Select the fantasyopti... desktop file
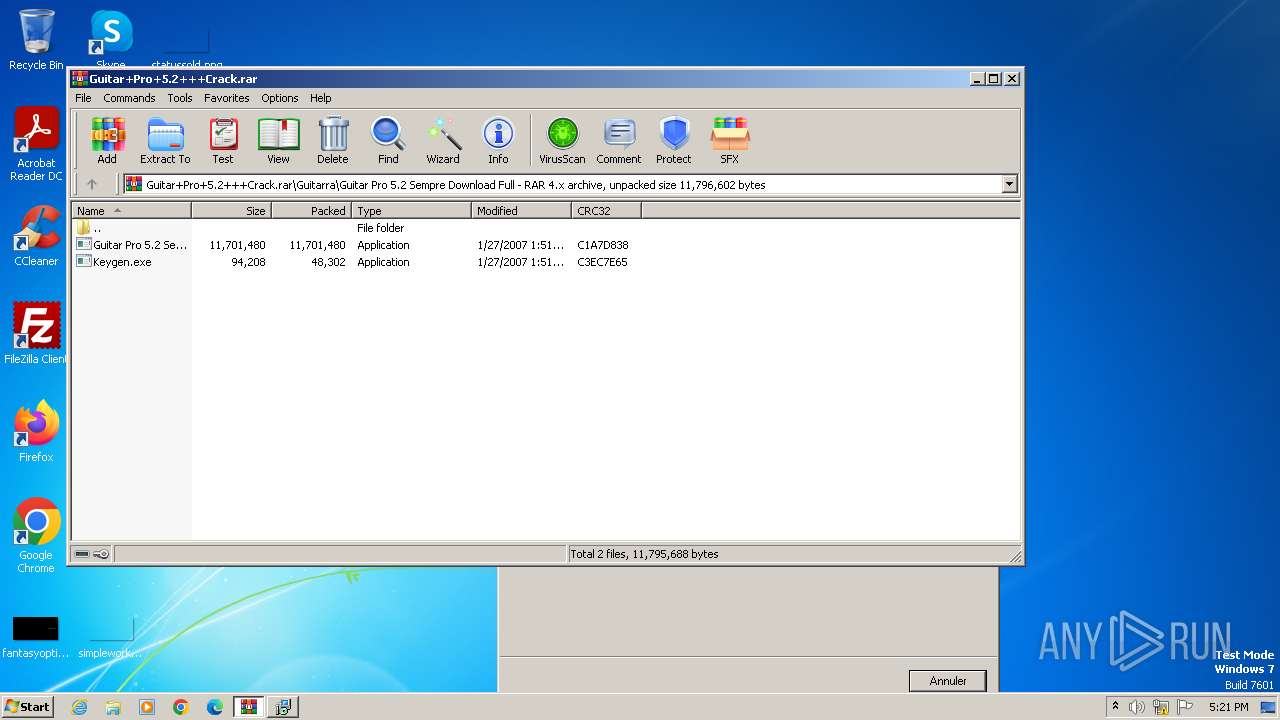The image size is (1280, 720). [x=35, y=636]
